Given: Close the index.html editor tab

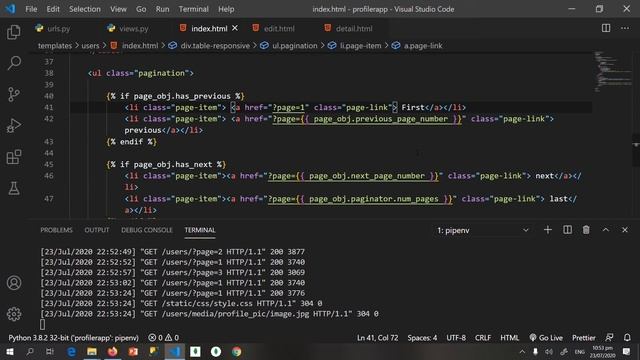Looking at the screenshot, I should tap(235, 28).
